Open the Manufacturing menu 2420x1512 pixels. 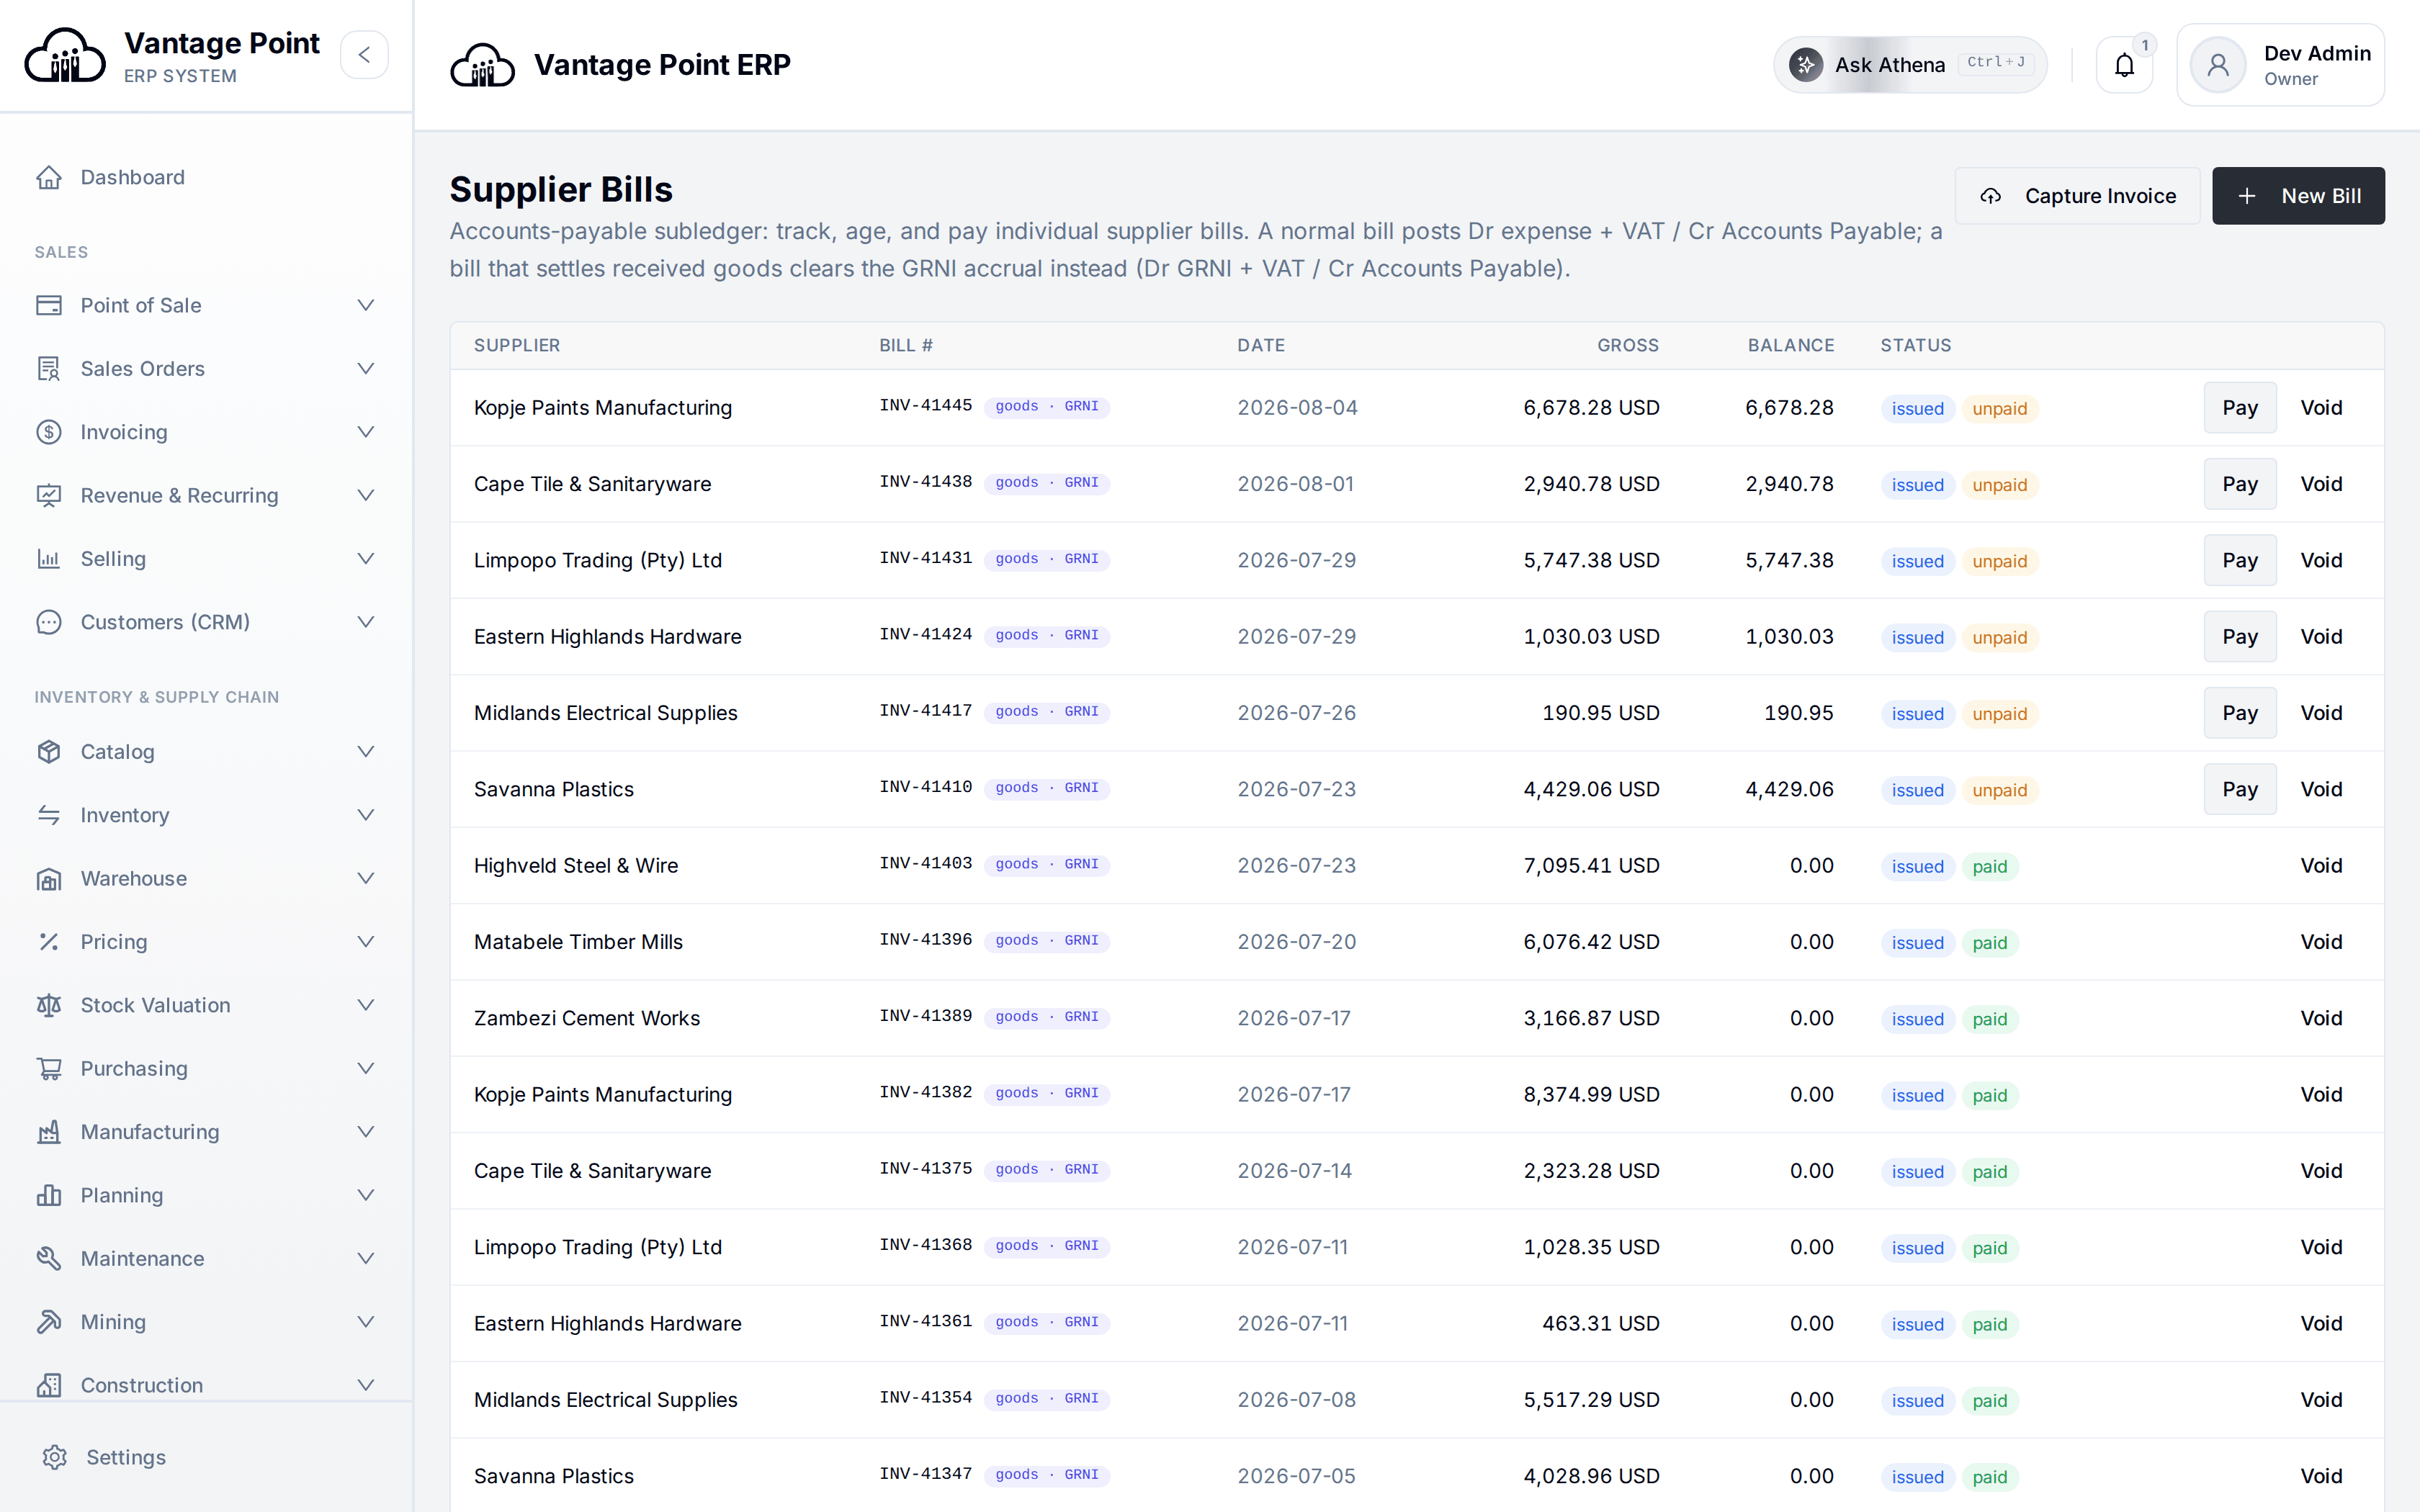pos(206,1132)
